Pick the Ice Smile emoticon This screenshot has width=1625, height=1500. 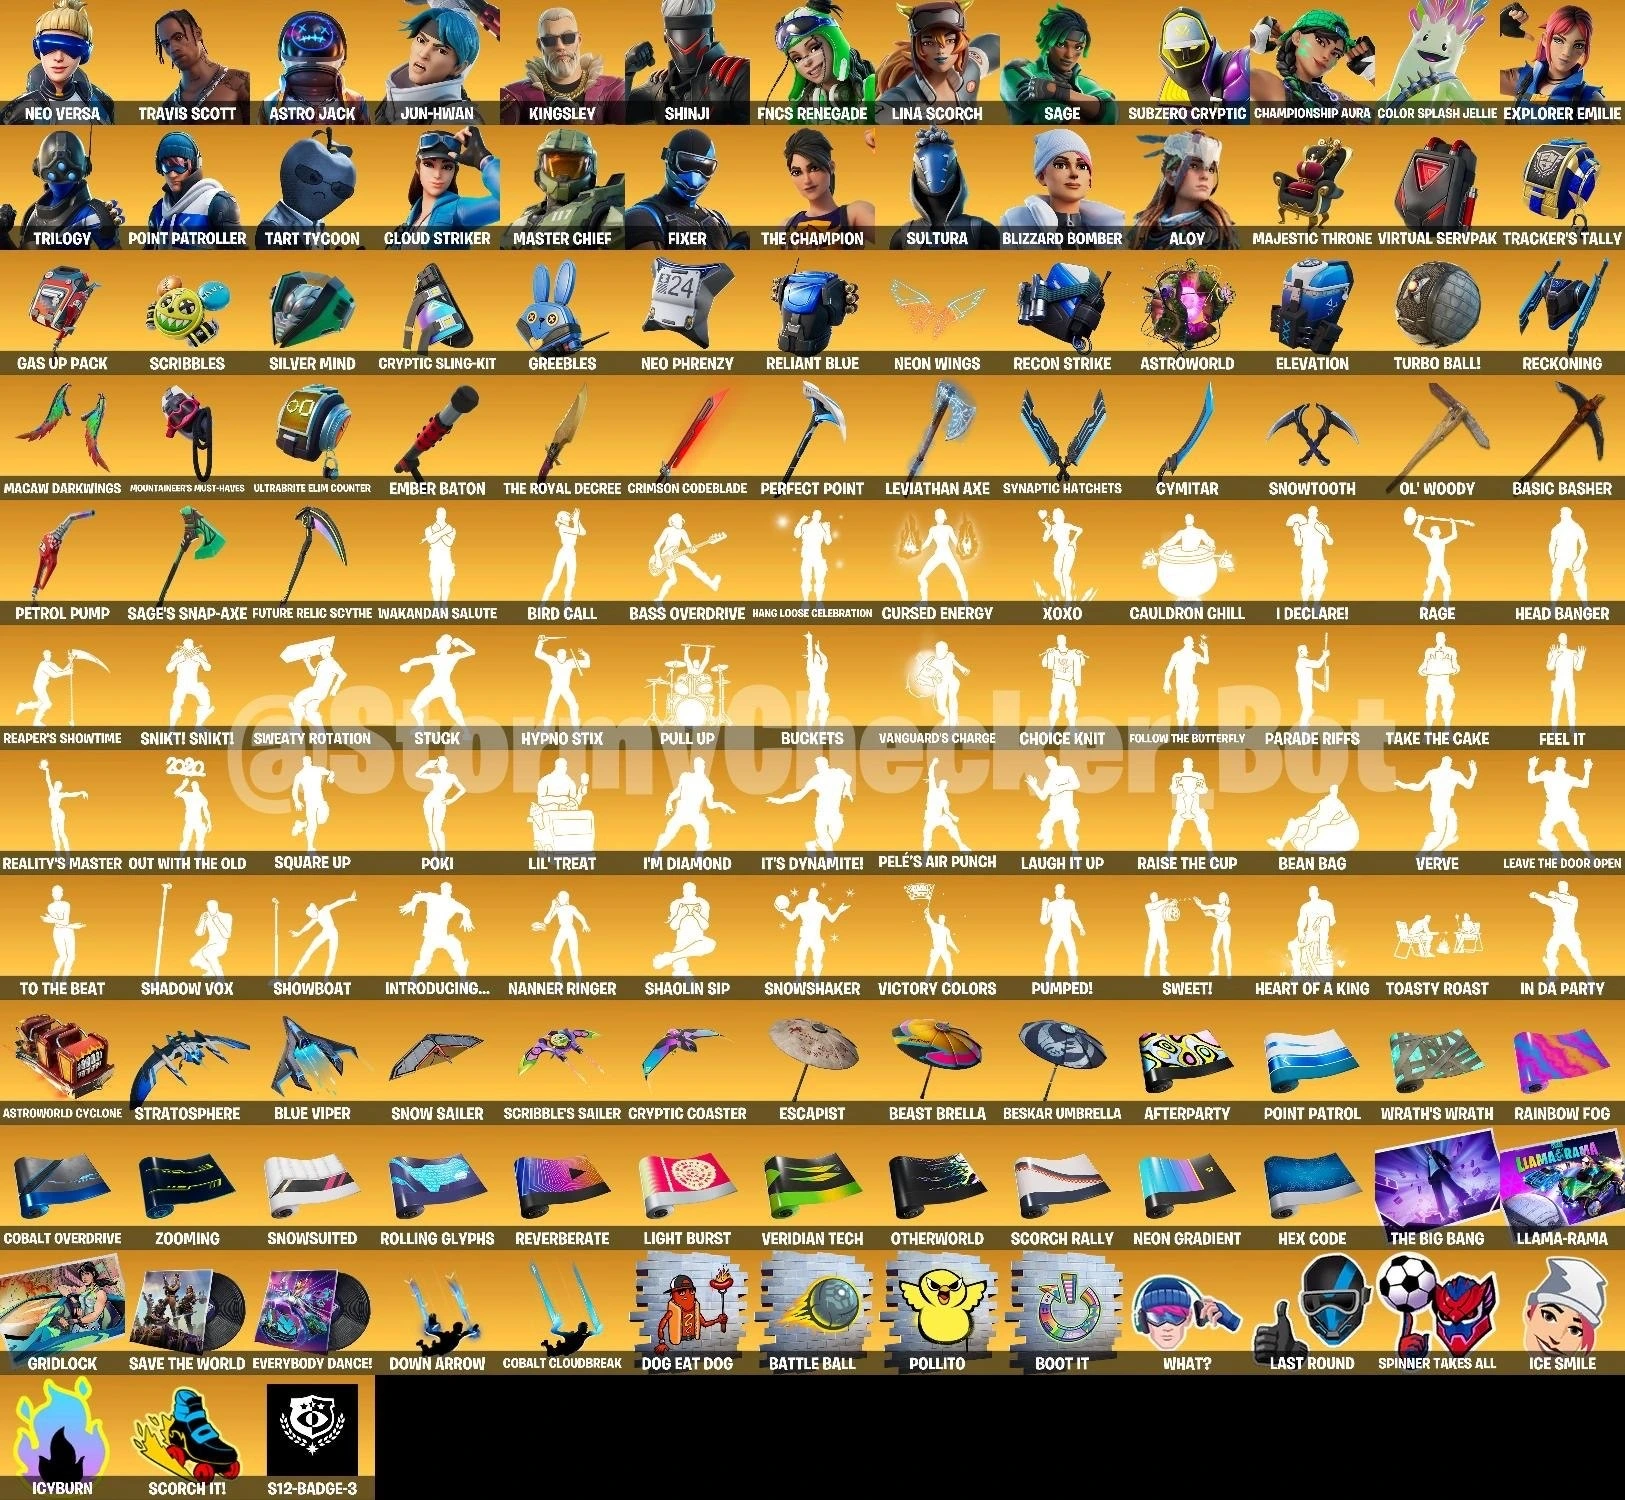click(x=1562, y=1312)
